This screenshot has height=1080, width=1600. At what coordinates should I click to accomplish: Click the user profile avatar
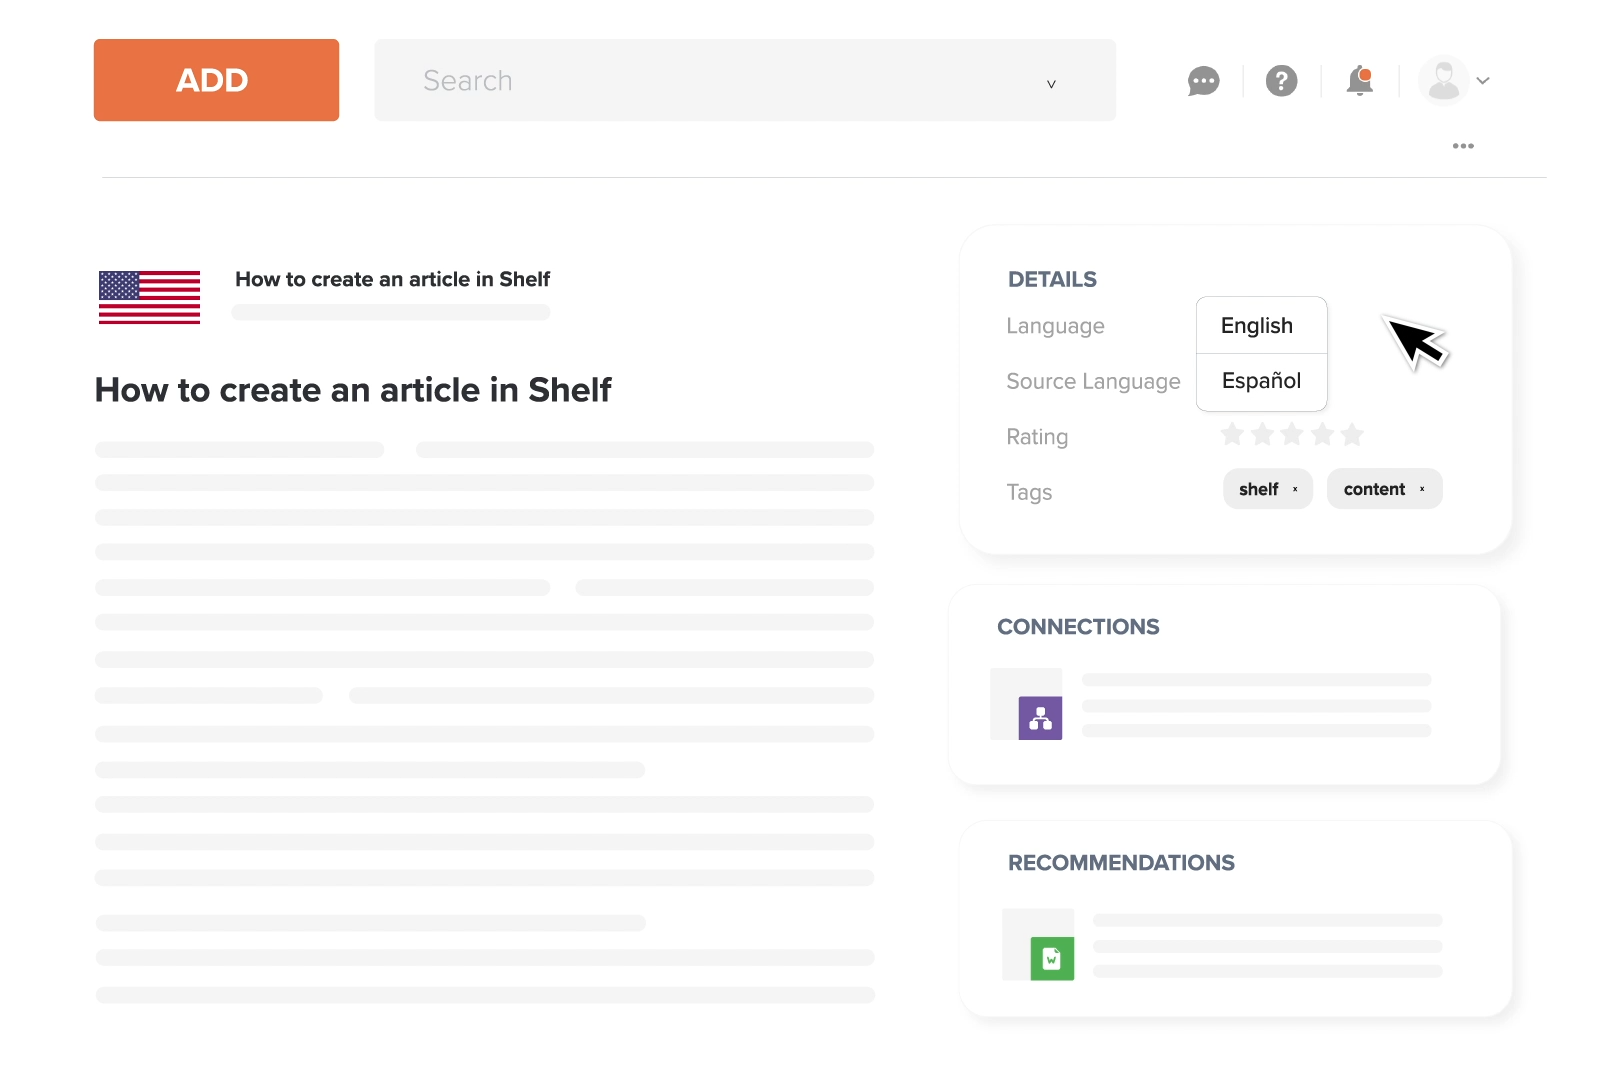(x=1443, y=80)
